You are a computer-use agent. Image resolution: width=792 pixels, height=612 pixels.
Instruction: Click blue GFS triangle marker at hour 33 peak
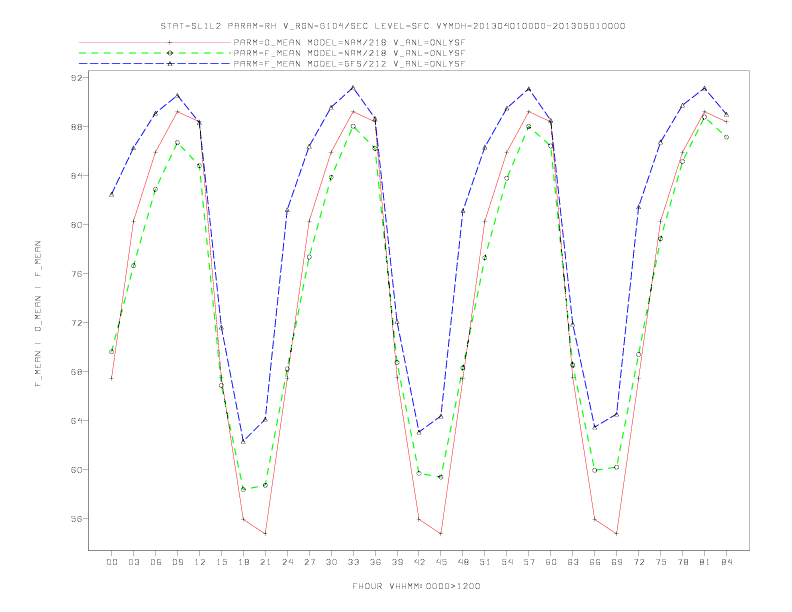tap(353, 88)
